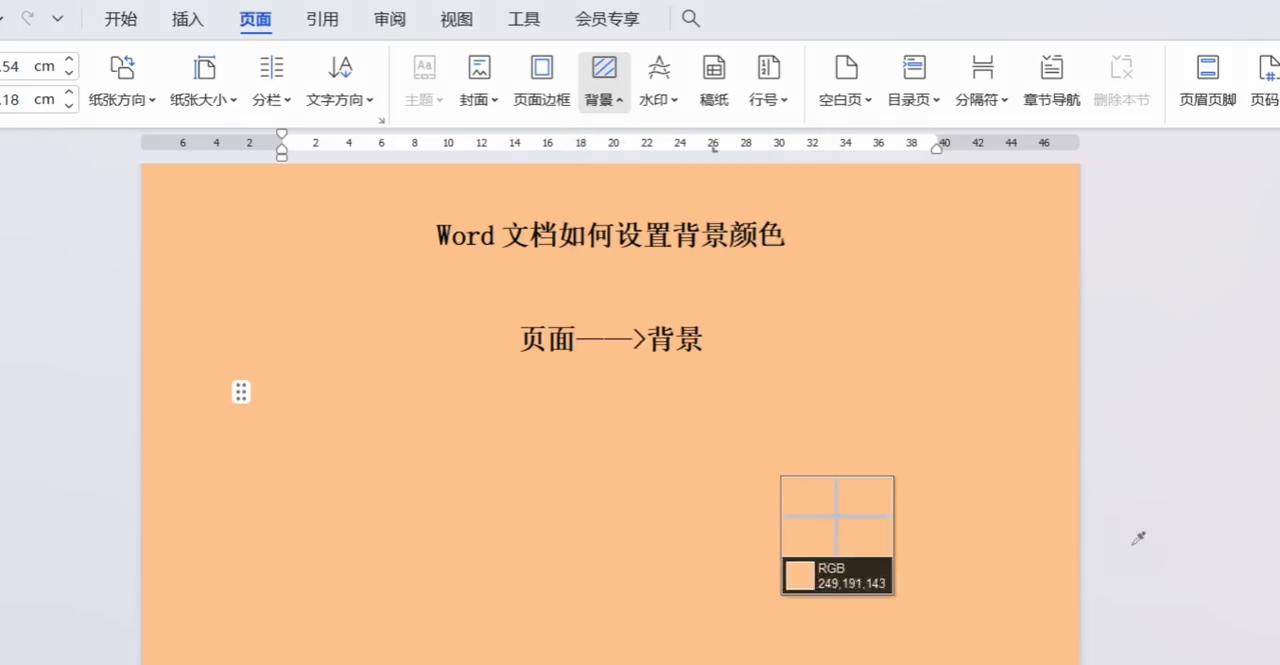1280x665 pixels.
Task: Expand the 水印 dropdown arrow
Action: pos(675,100)
